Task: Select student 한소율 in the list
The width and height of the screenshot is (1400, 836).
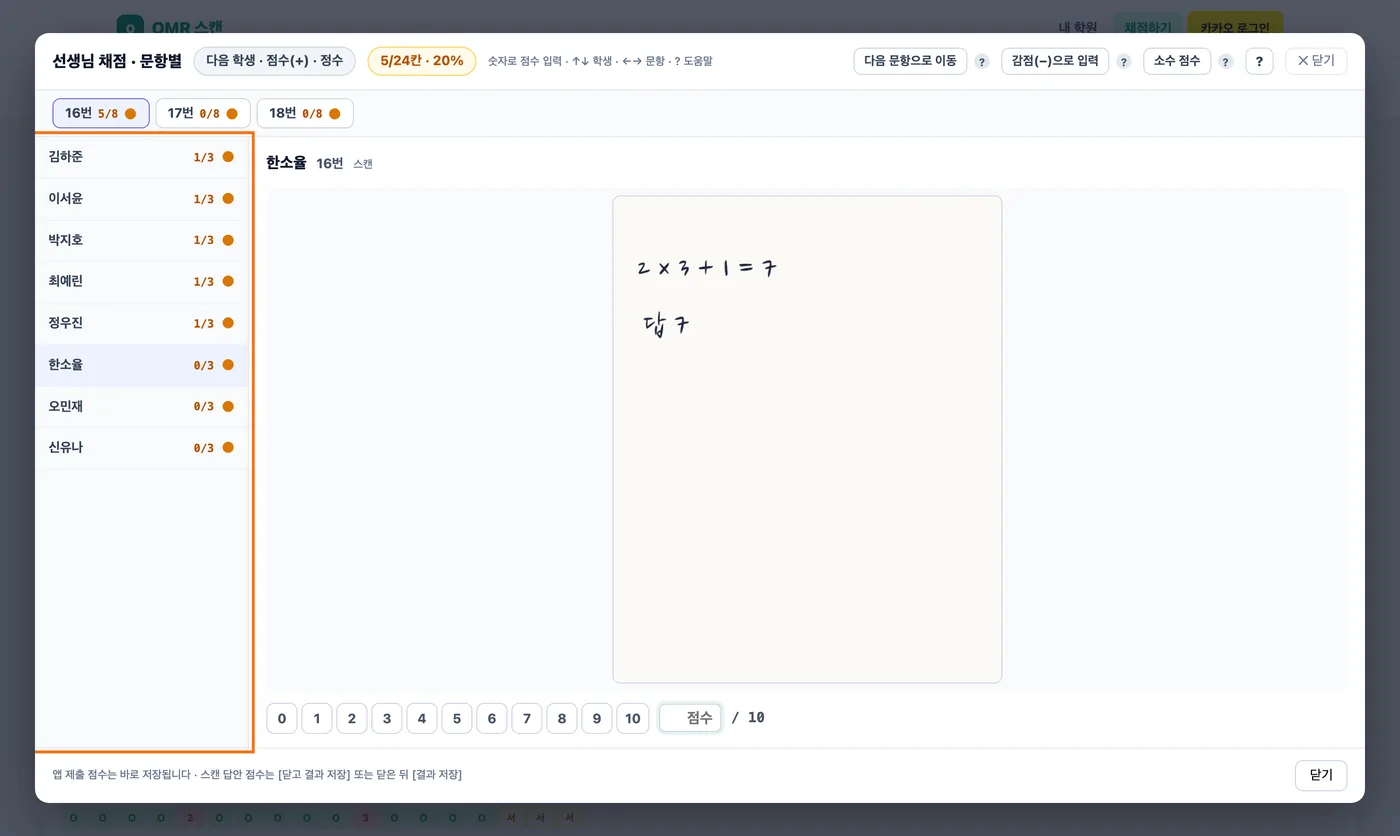Action: (142, 365)
